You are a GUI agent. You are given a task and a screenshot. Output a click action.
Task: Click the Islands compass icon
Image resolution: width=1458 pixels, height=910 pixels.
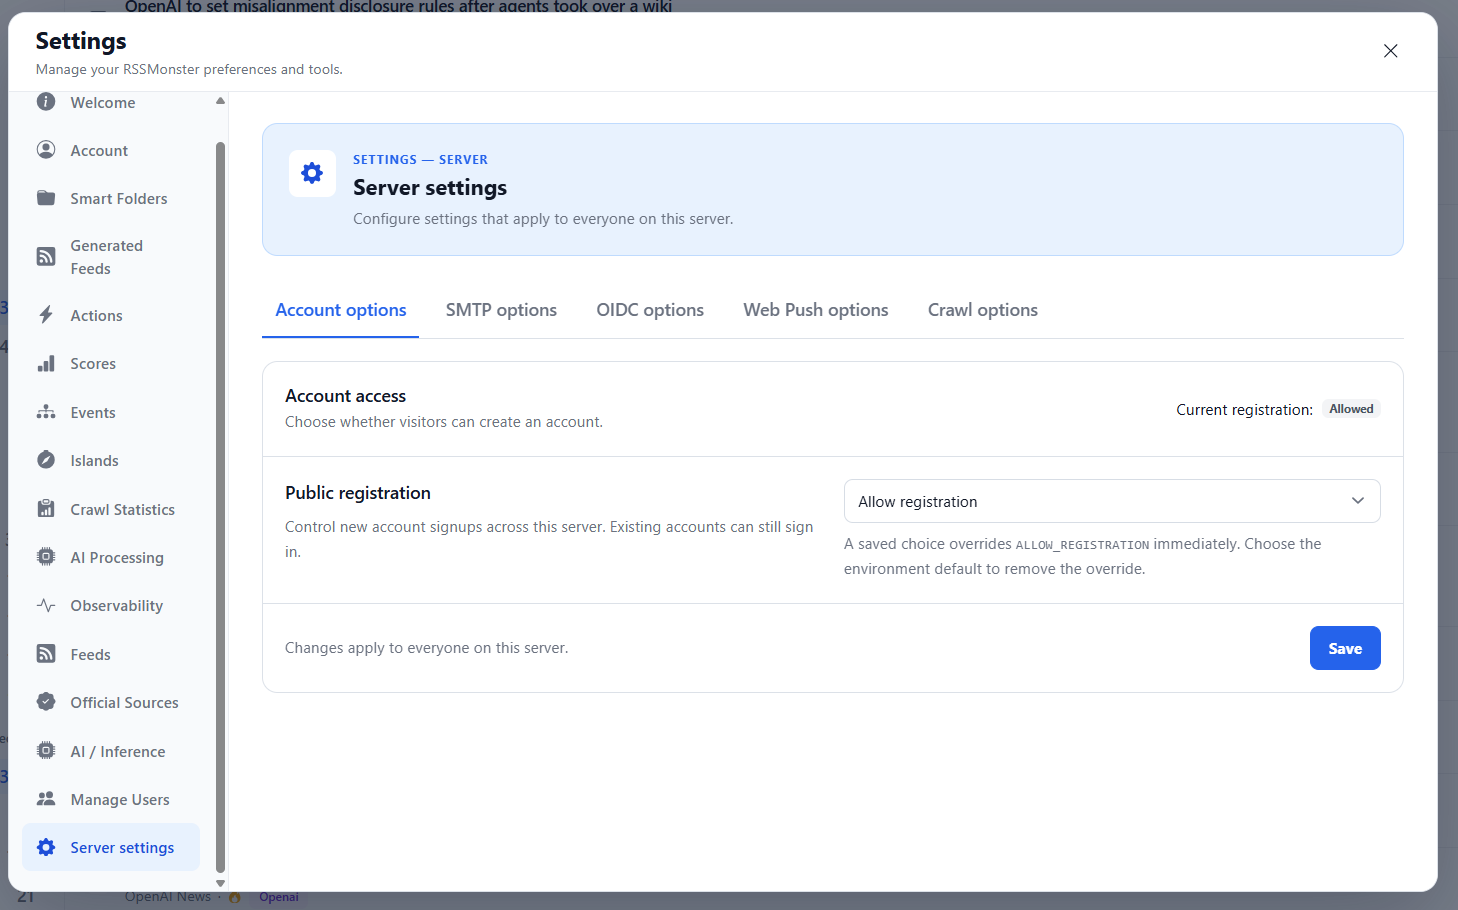tap(46, 460)
